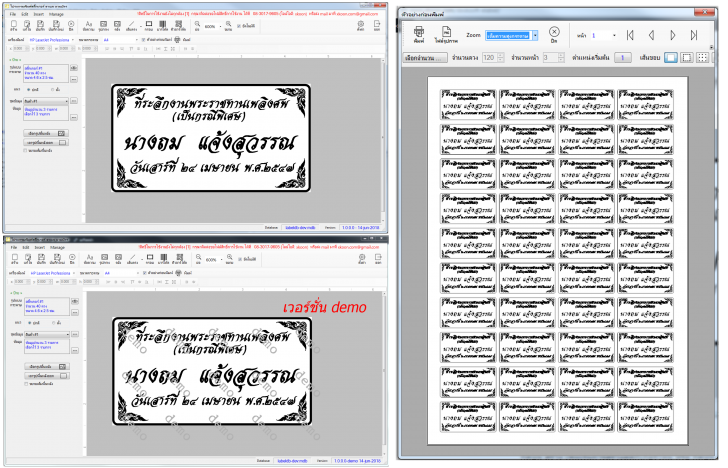
Task: Click the Save As icon in top editor toolbar
Action: click(56, 25)
